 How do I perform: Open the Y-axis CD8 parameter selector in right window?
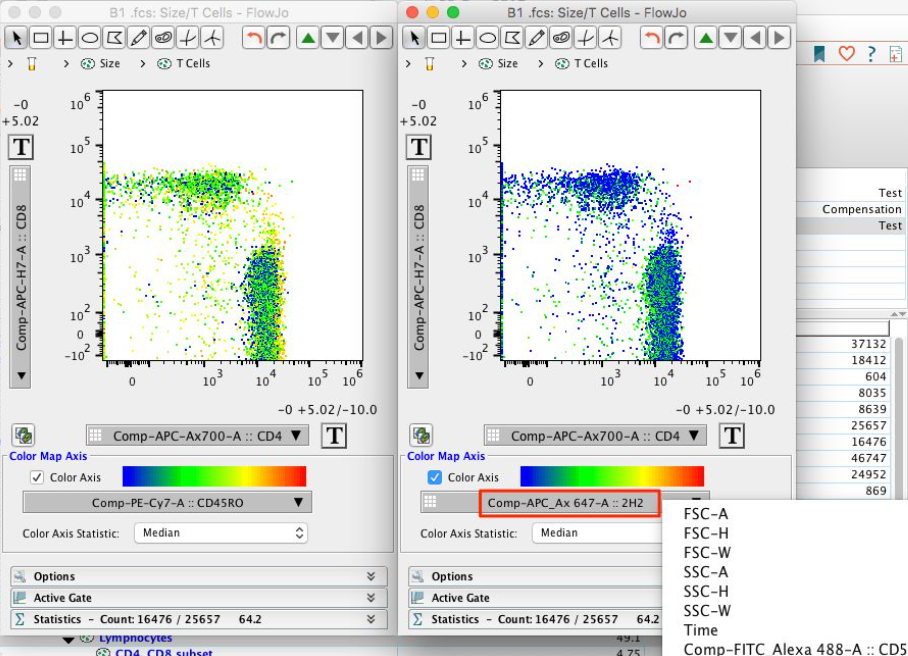[x=418, y=277]
